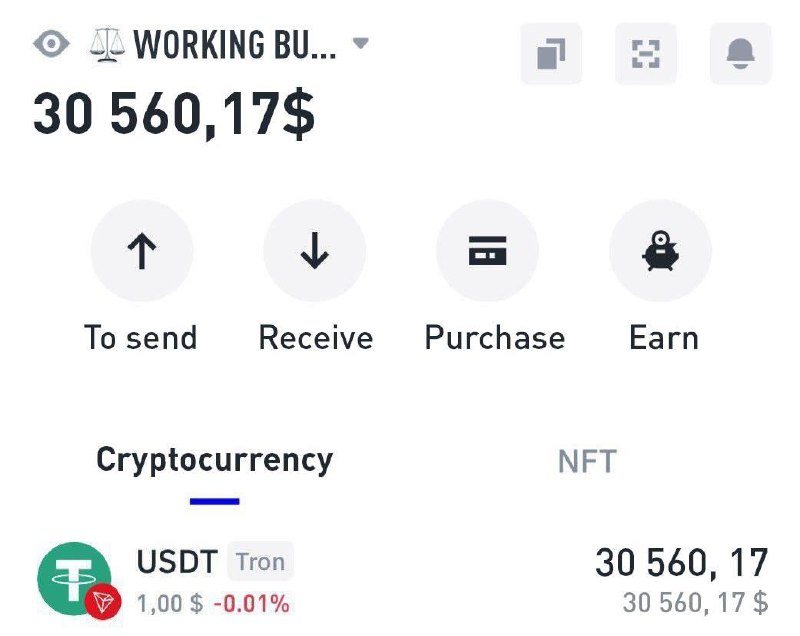
Task: Click the total balance 30 560,17$ heading
Action: [x=174, y=114]
